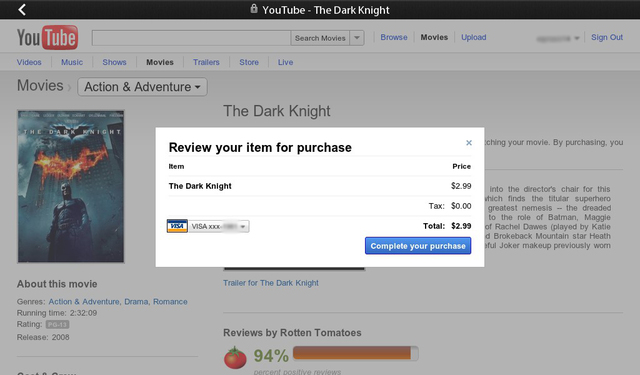Switch to the Live tab
Screen dimensions: 640x375
pyautogui.click(x=285, y=62)
